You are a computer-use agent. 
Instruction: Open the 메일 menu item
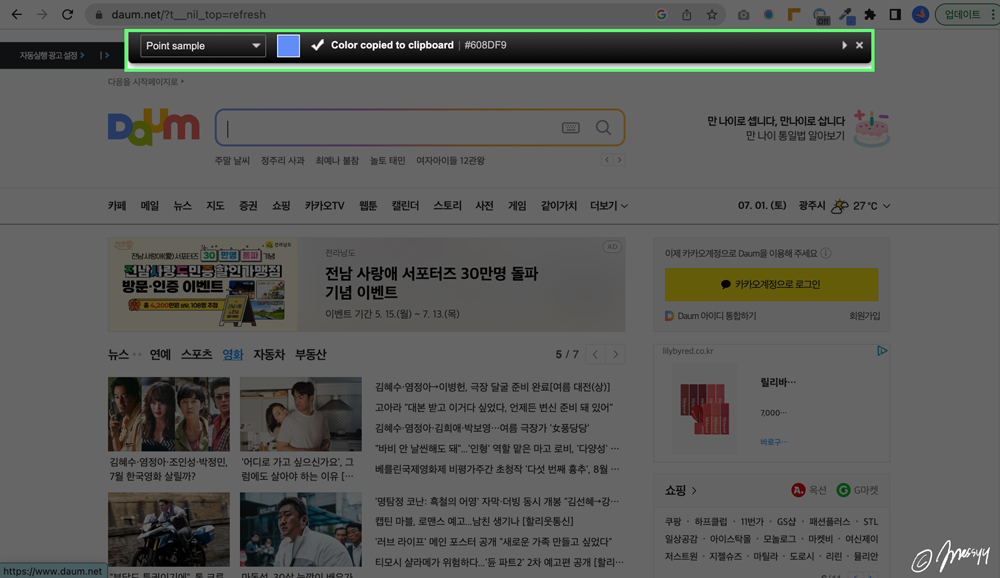tap(150, 205)
